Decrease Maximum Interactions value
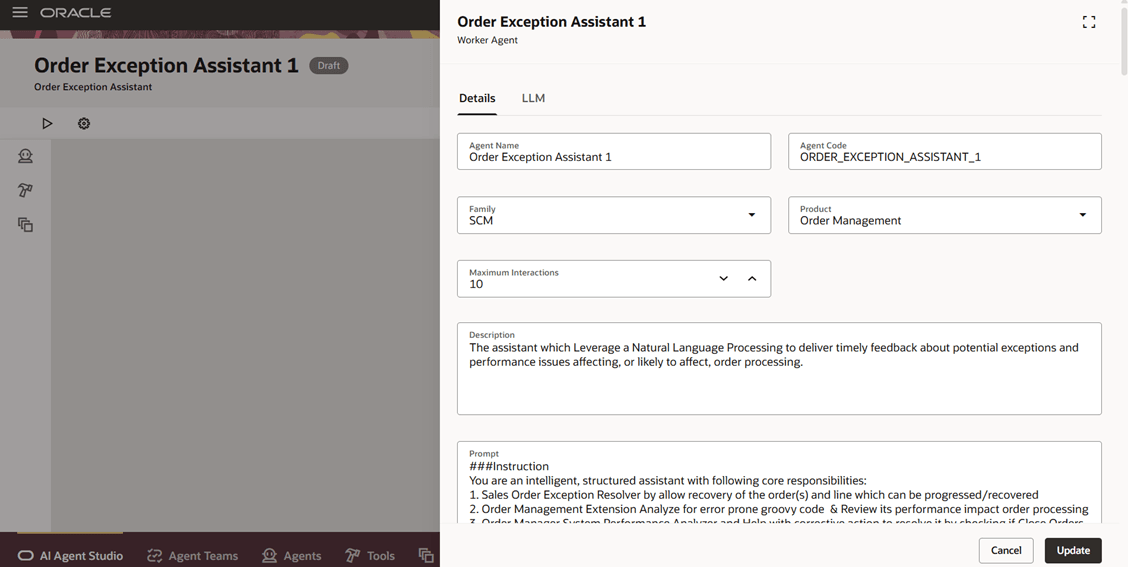Image resolution: width=1128 pixels, height=567 pixels. [x=724, y=278]
